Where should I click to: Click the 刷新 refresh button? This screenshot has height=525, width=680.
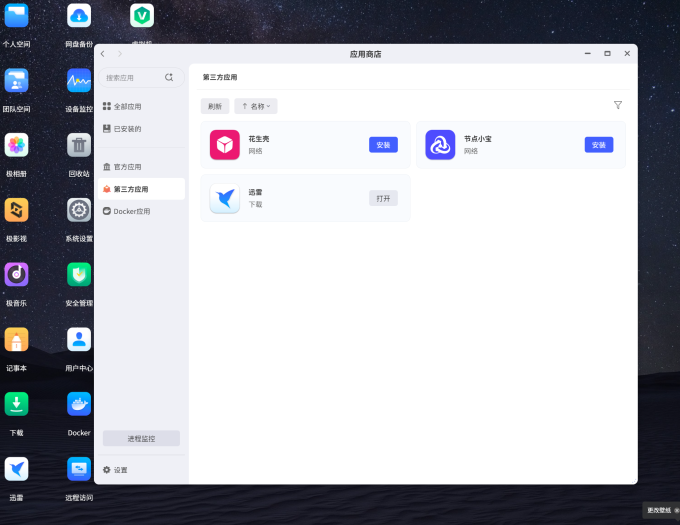click(215, 106)
